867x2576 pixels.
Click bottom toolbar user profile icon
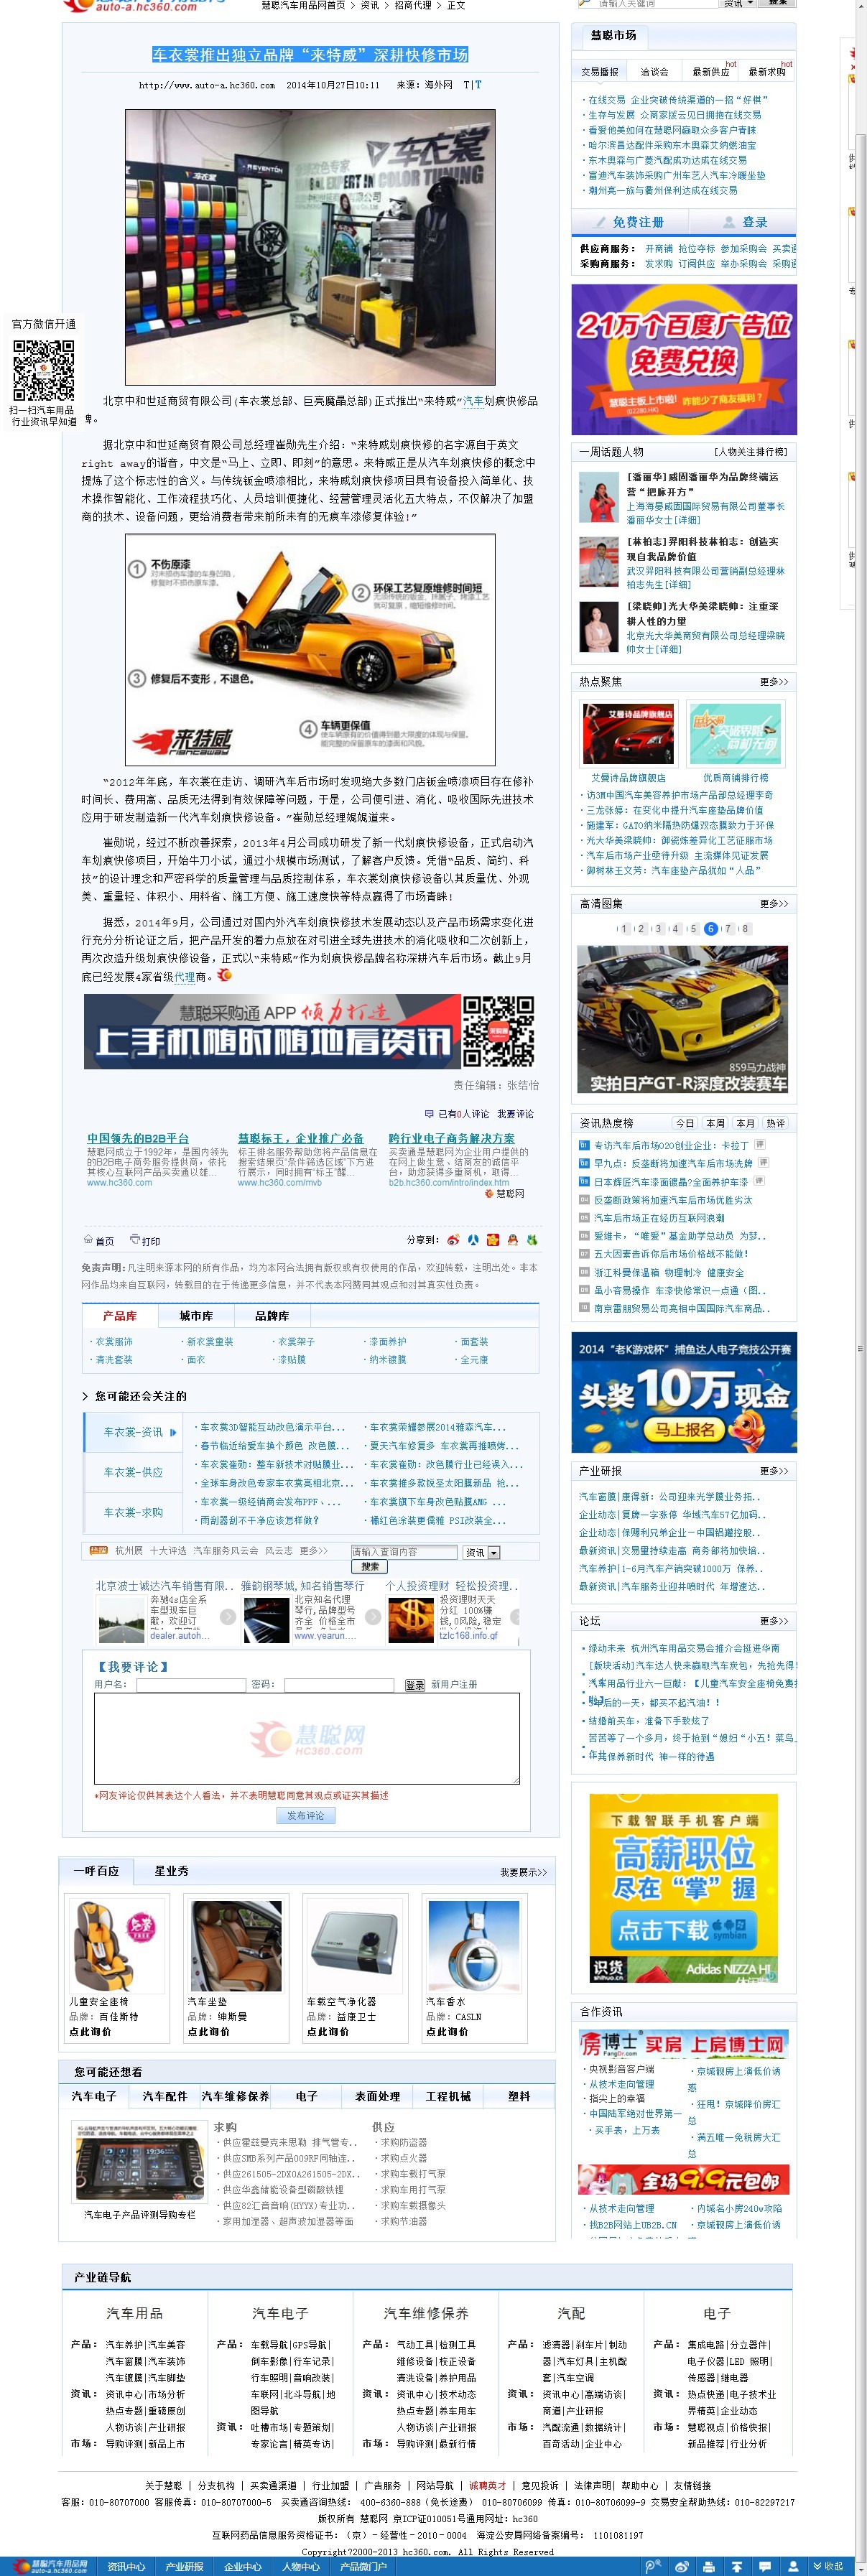(x=793, y=2566)
